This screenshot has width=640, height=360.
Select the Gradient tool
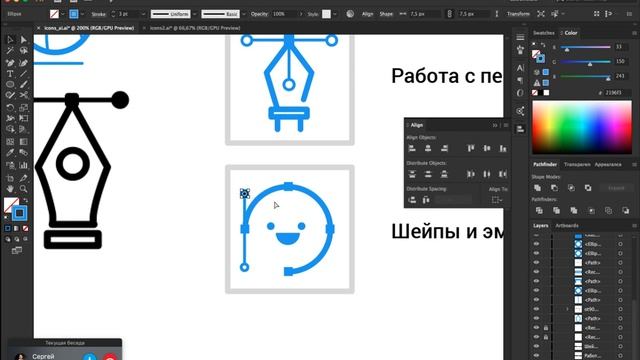click(x=24, y=142)
